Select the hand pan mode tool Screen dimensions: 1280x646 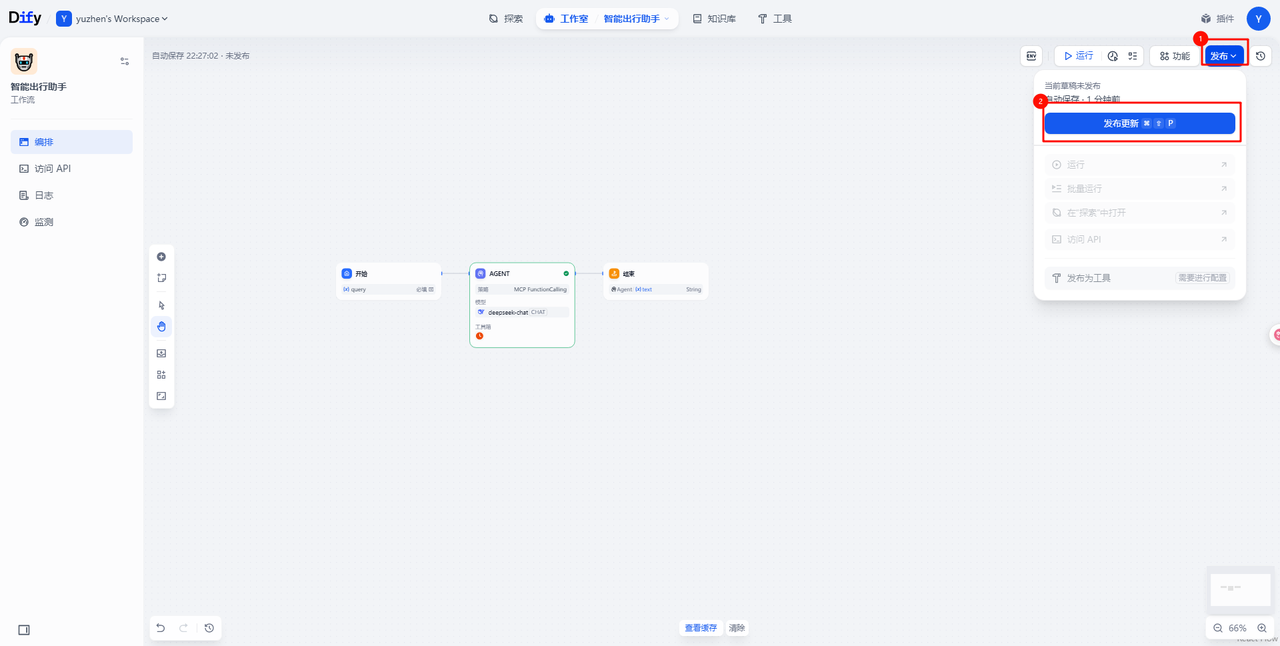(x=161, y=327)
